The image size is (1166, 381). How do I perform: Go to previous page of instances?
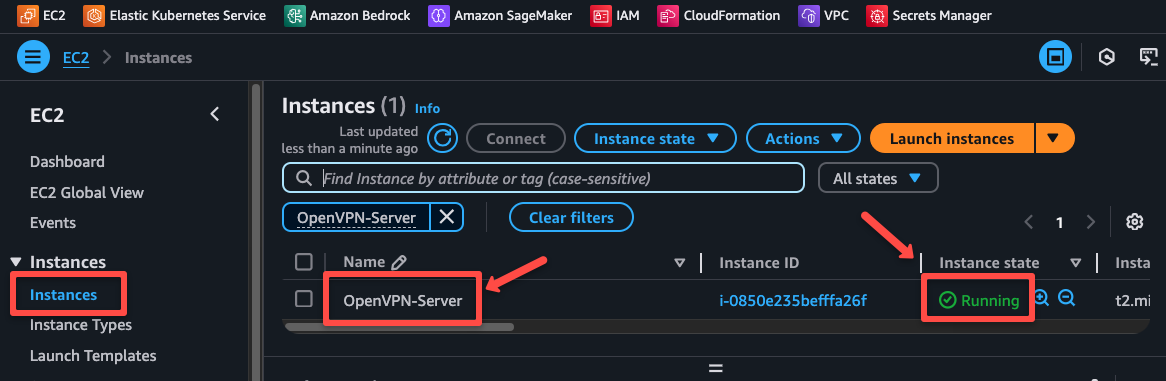point(1029,222)
